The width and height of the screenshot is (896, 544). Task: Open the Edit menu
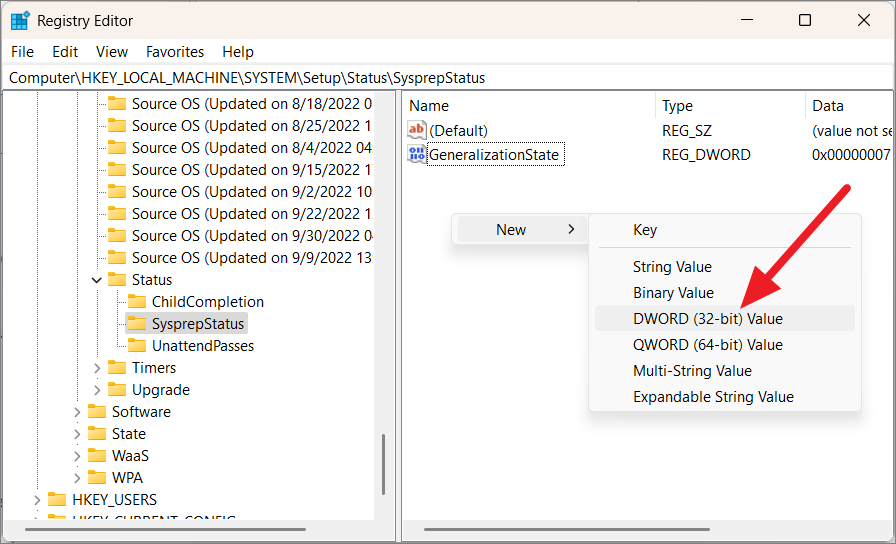pyautogui.click(x=65, y=51)
